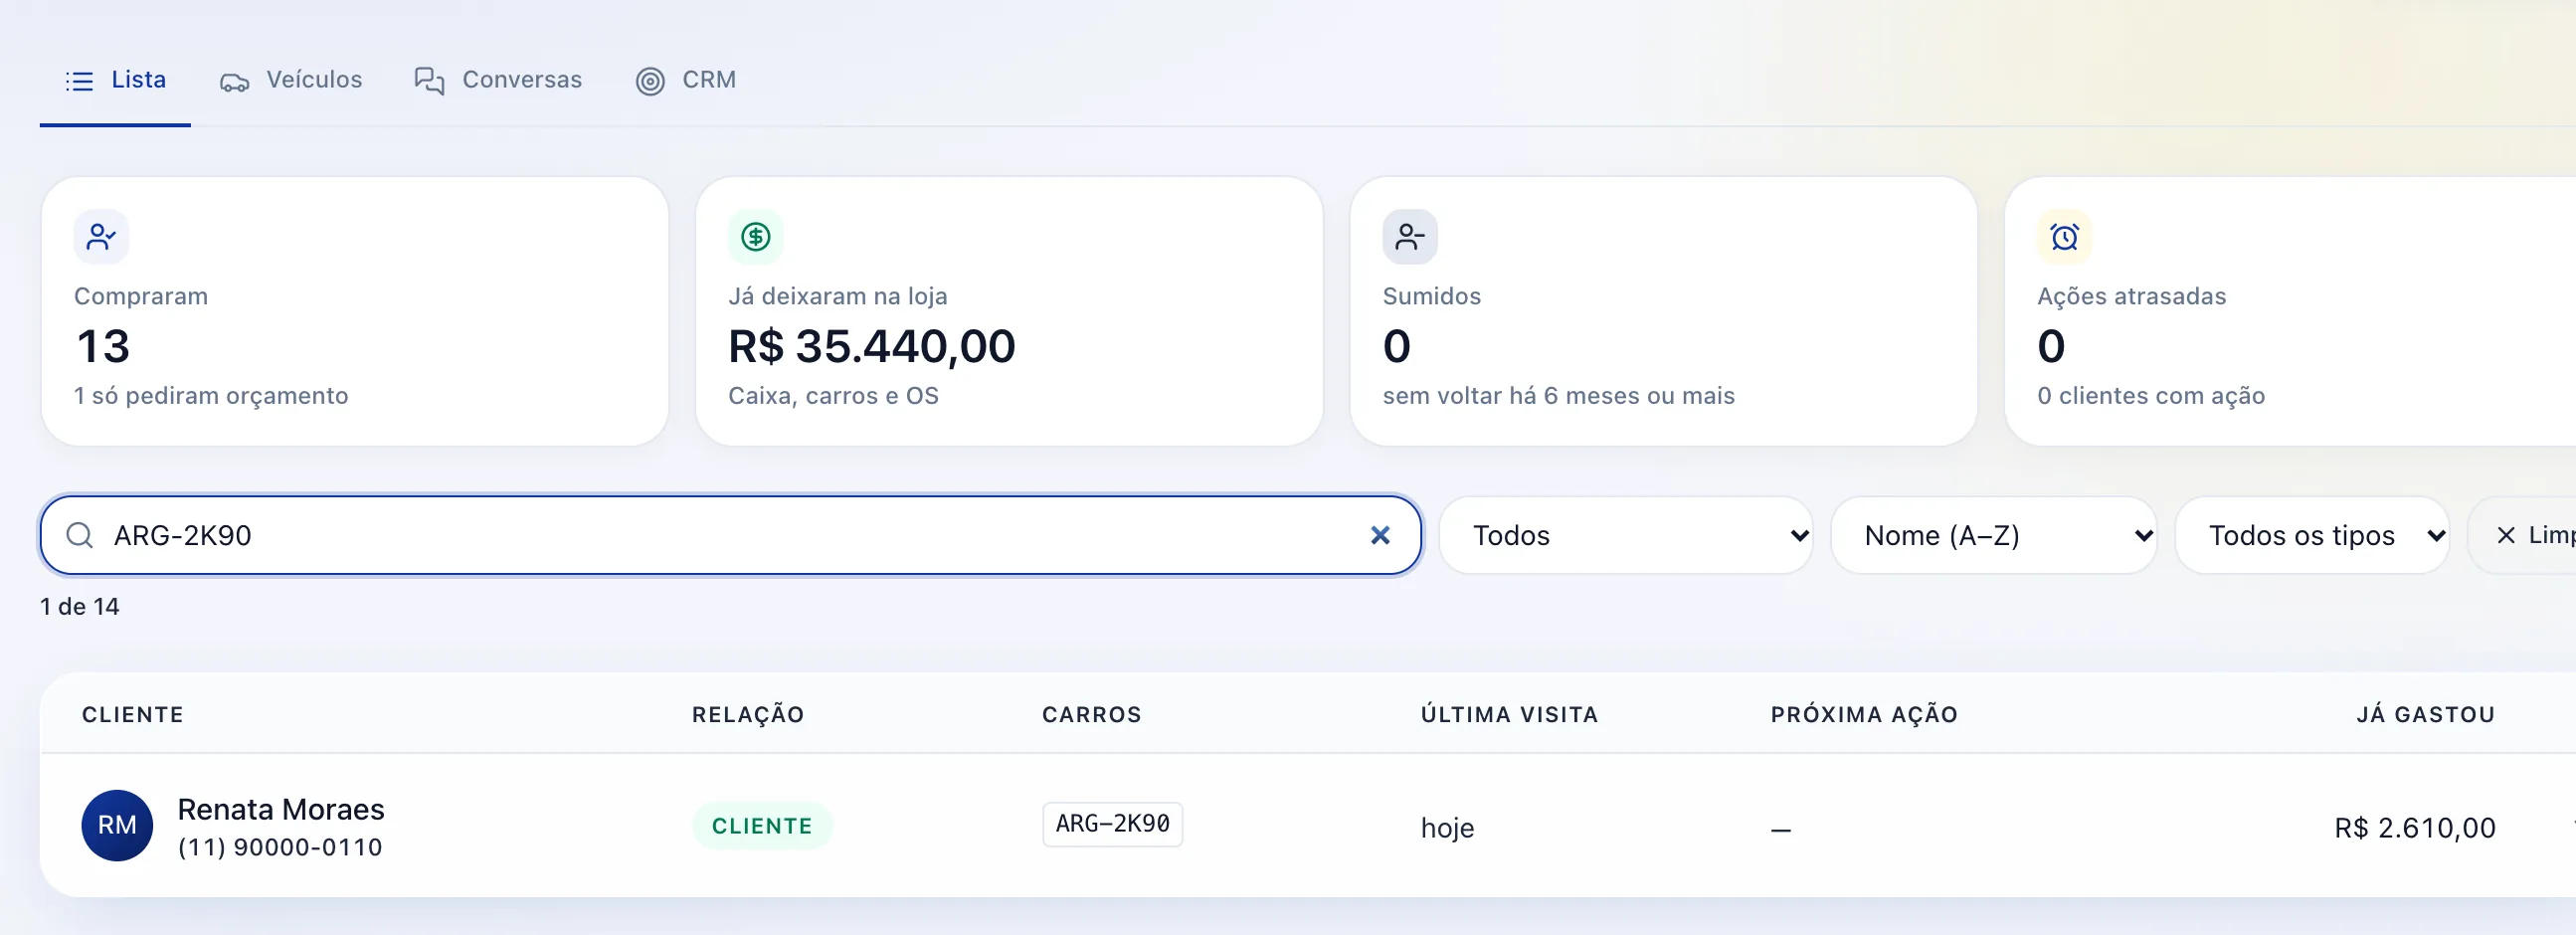Focus the ARG-2K90 search input
The image size is (2576, 935).
pos(730,536)
